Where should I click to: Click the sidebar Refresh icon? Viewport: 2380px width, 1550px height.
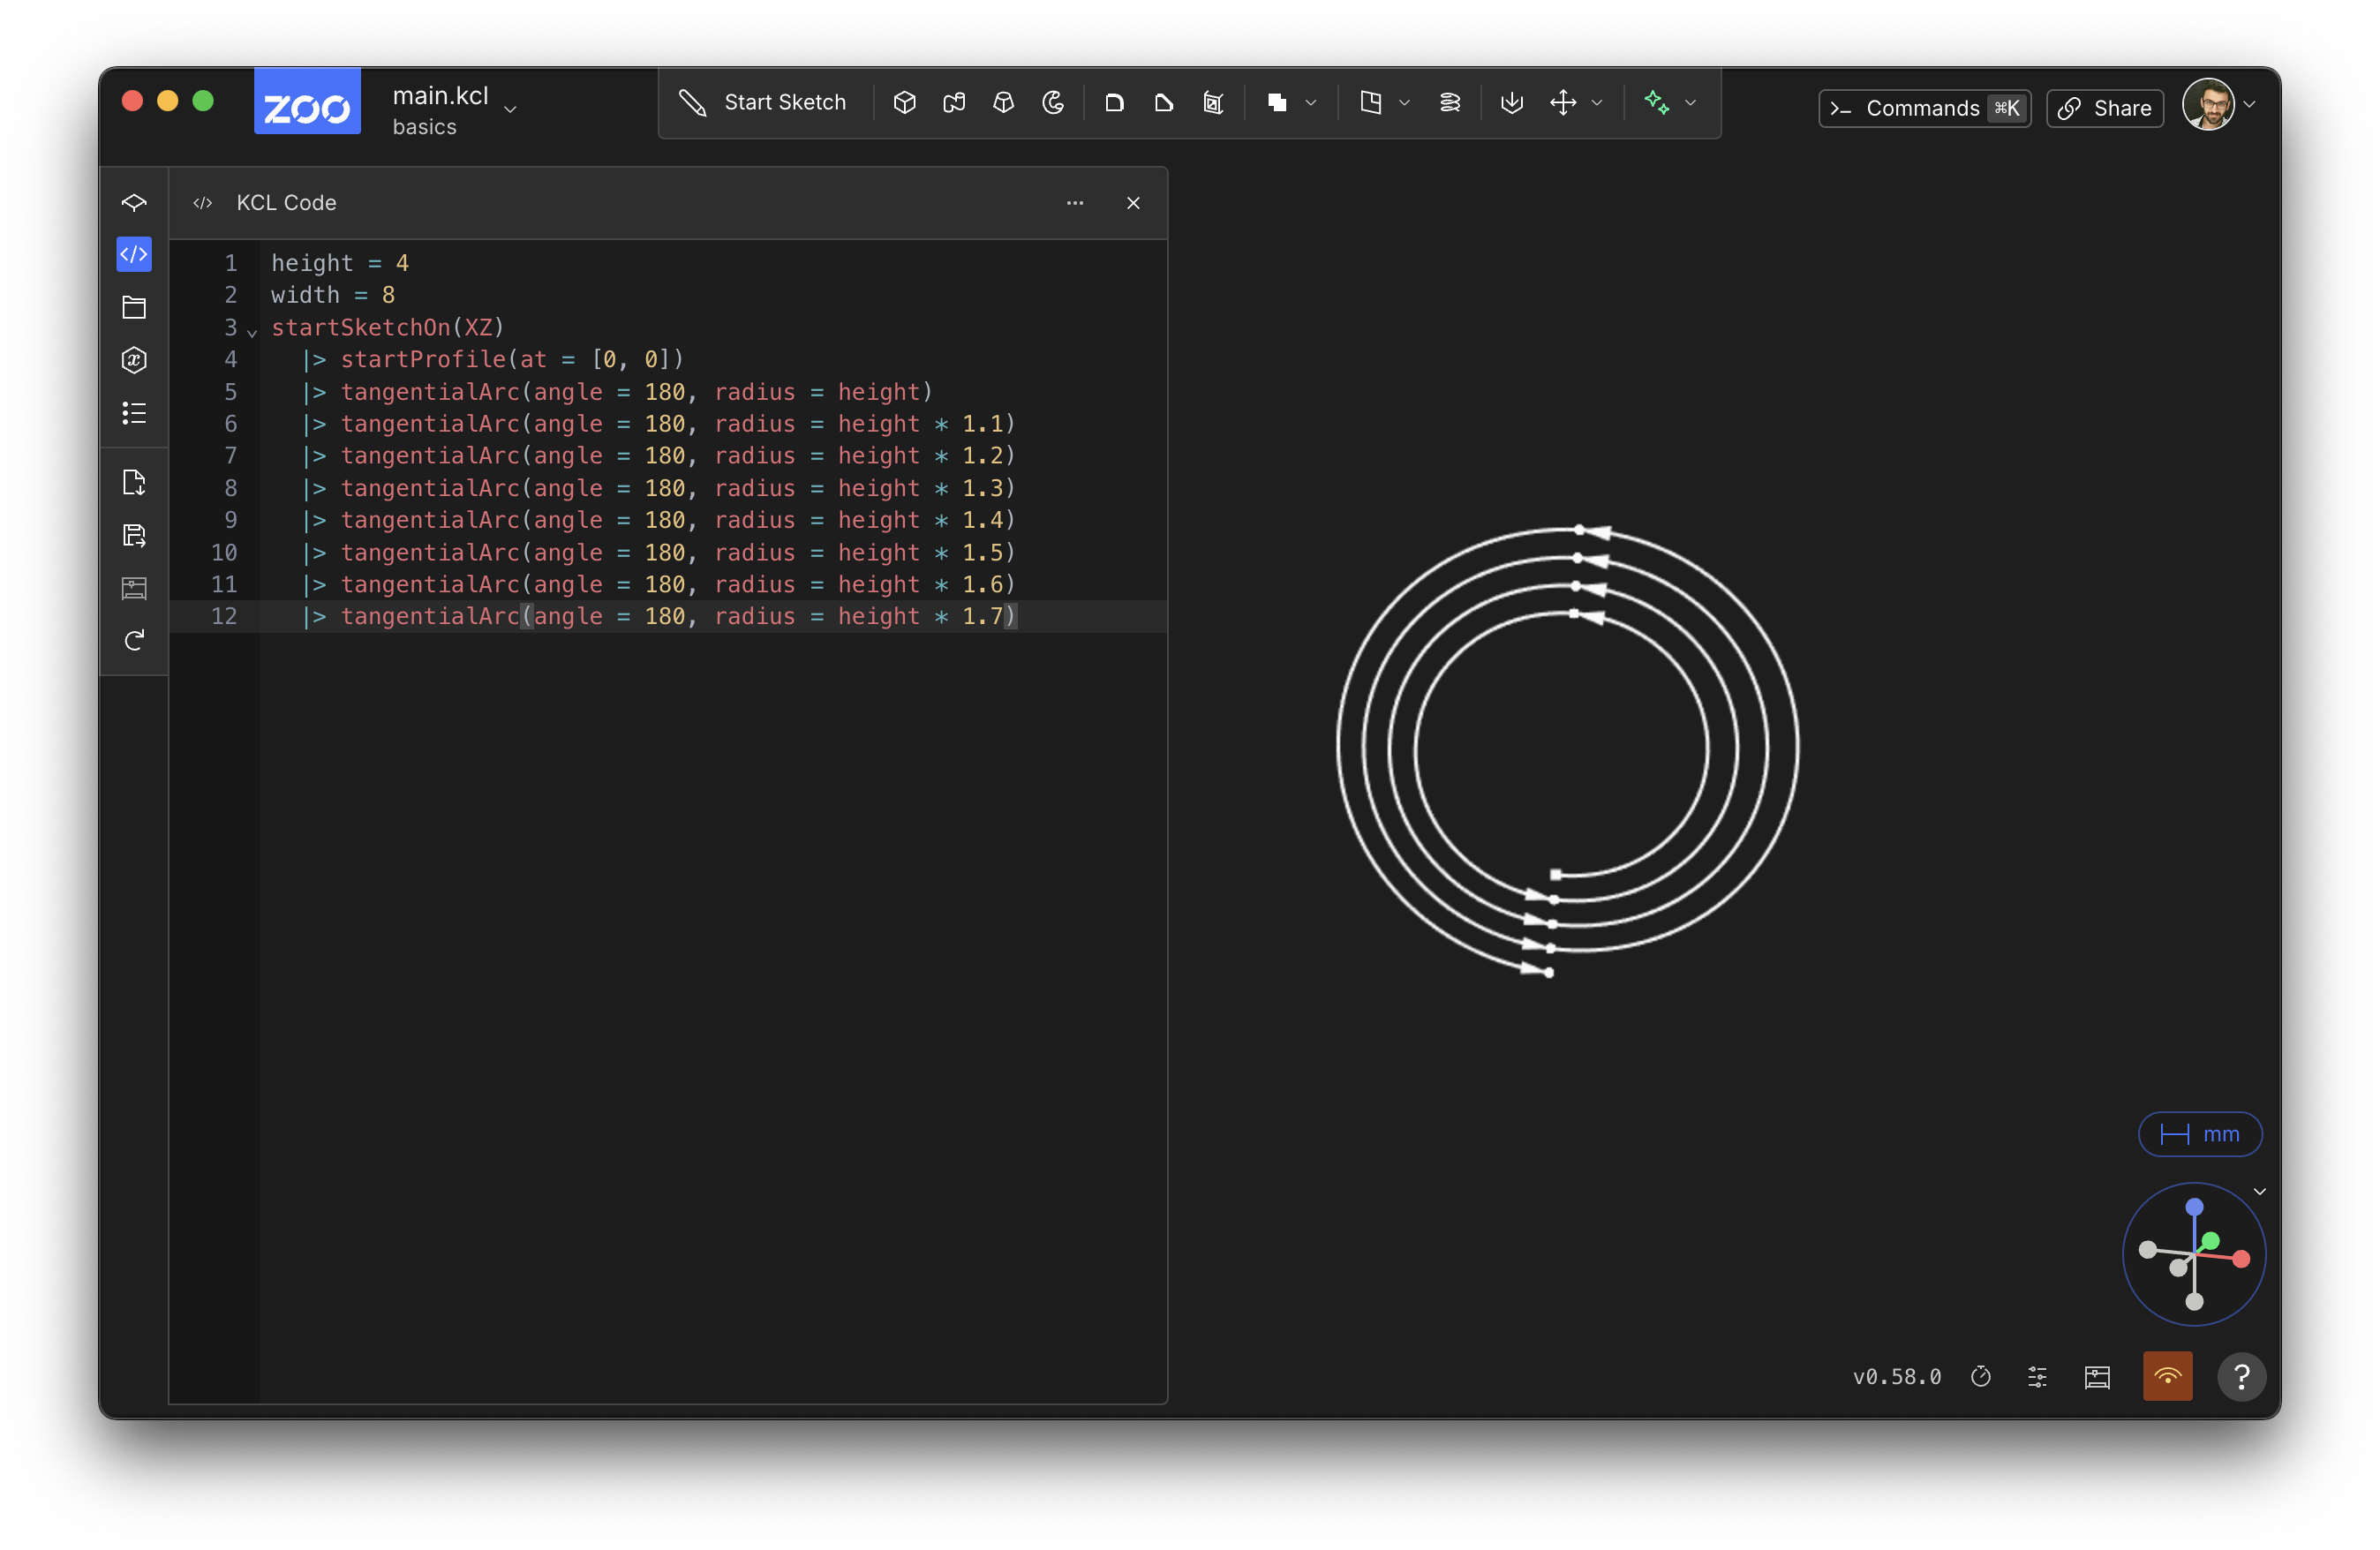click(x=134, y=640)
